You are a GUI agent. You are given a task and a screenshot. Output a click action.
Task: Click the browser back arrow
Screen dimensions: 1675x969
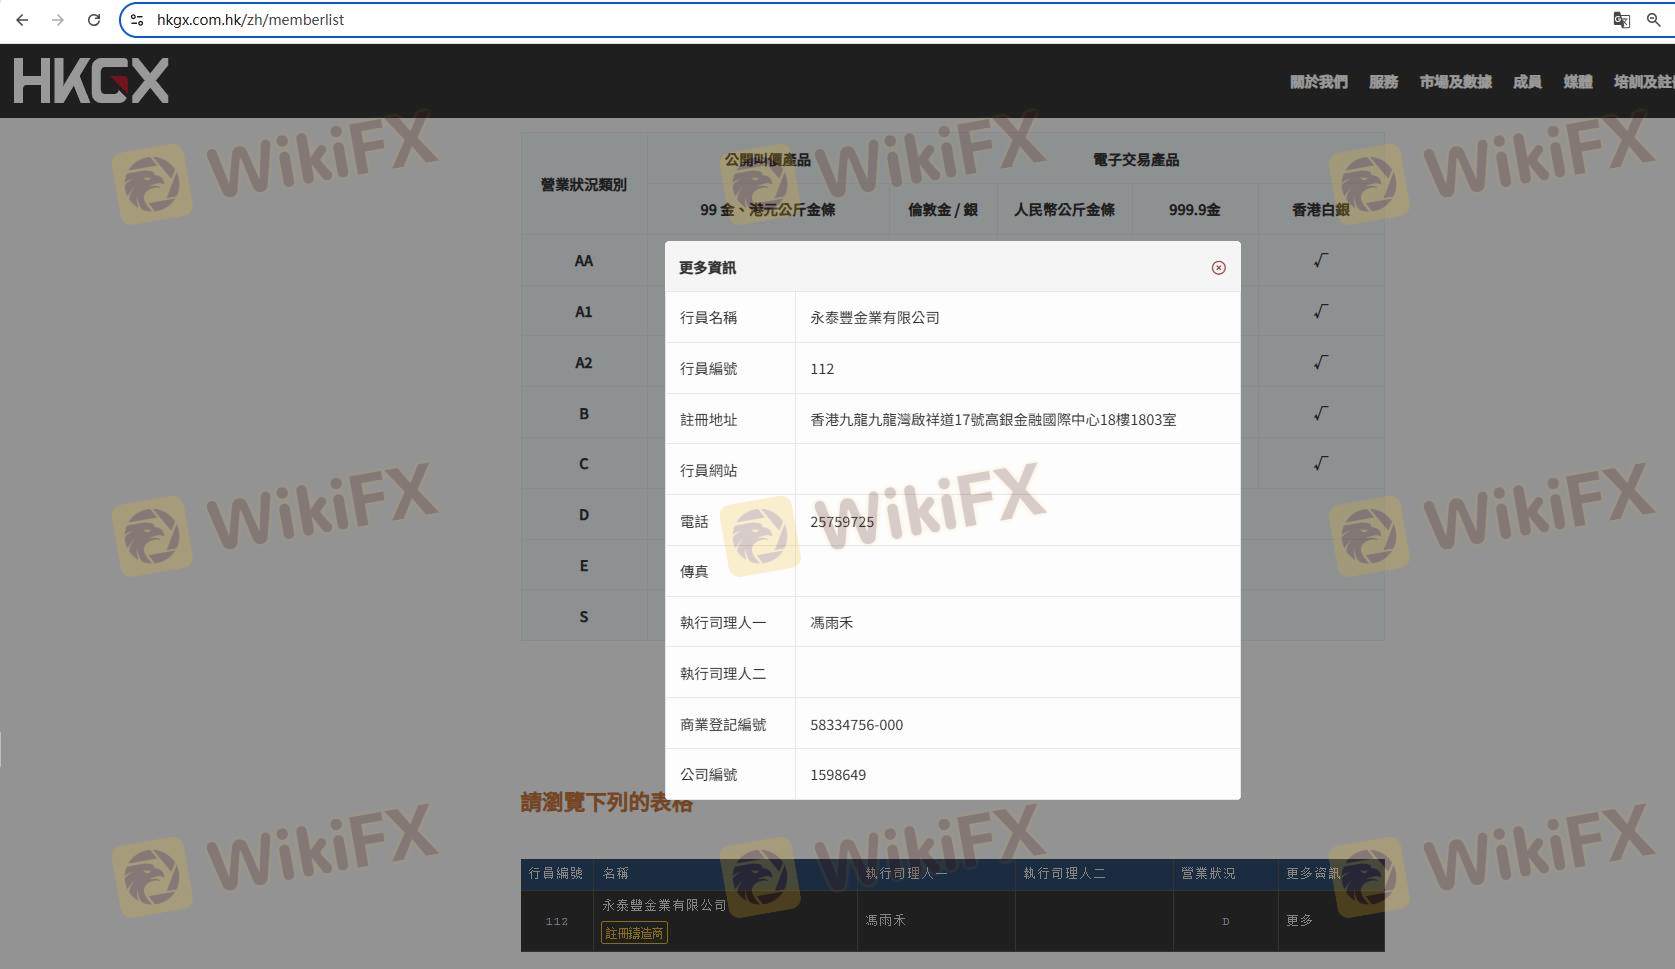pos(22,20)
